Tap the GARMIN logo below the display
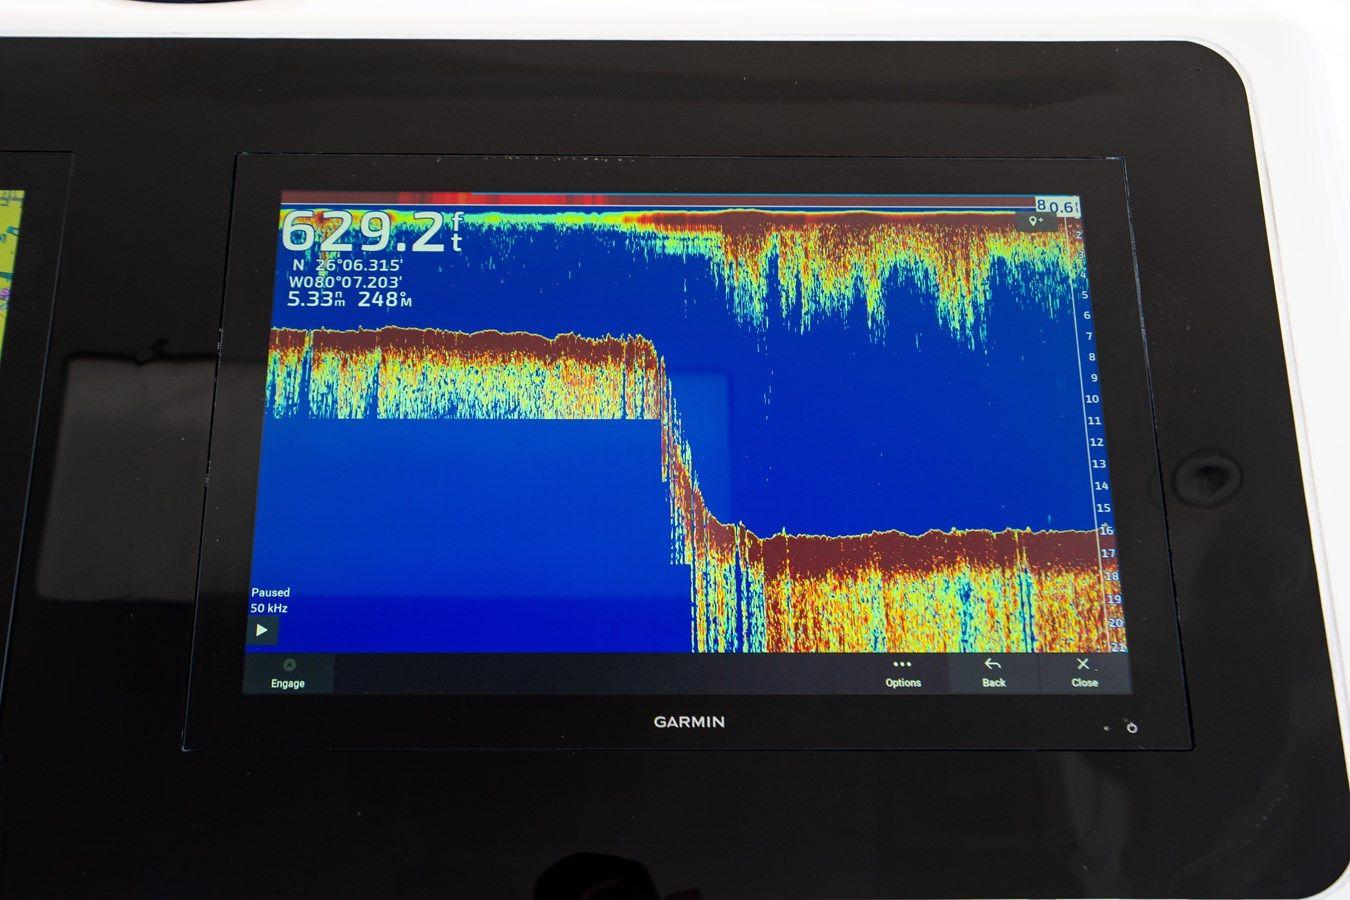 tap(689, 721)
